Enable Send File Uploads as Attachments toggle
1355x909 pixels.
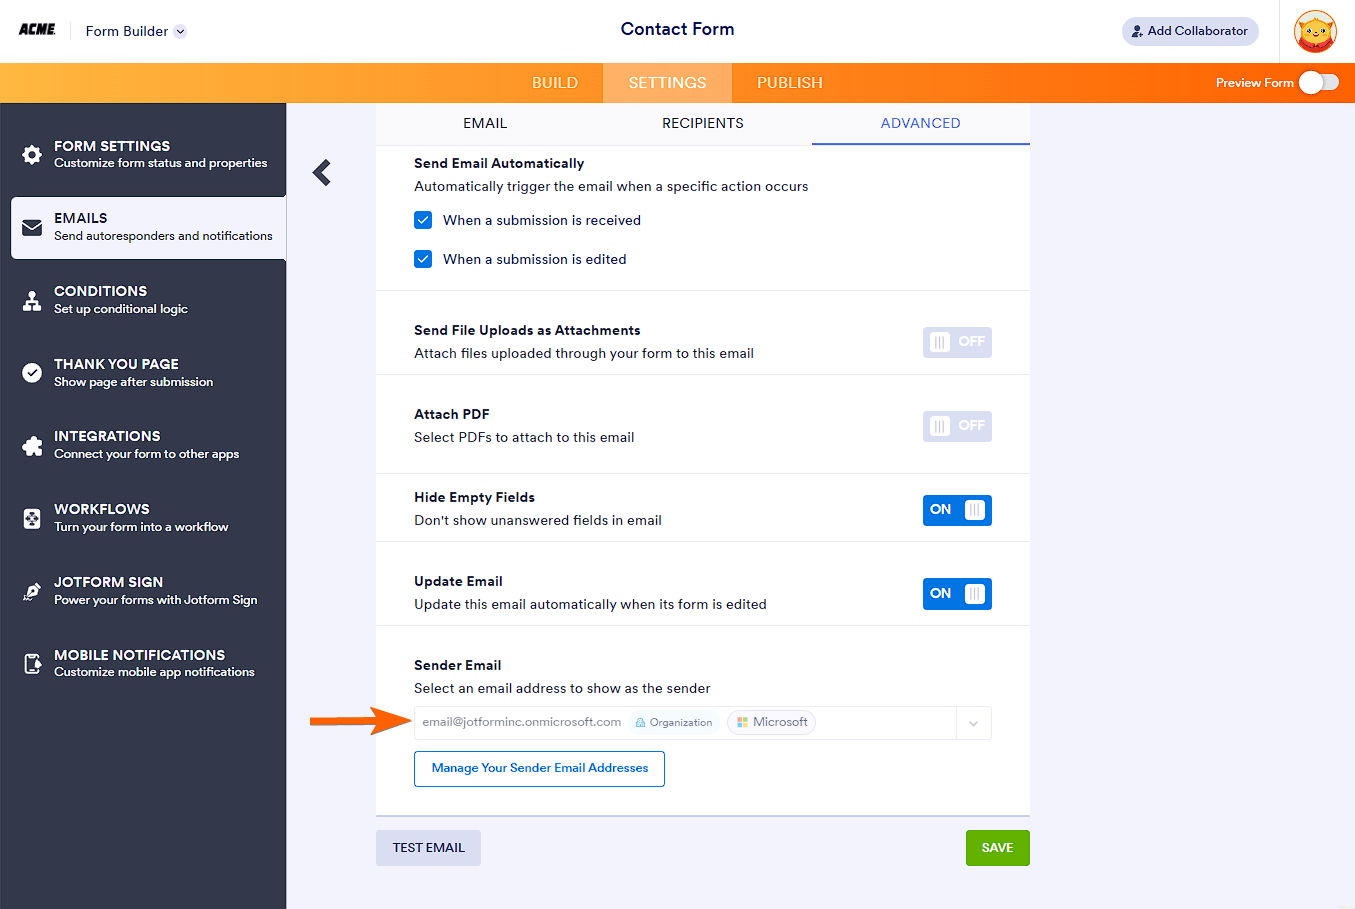pos(957,342)
